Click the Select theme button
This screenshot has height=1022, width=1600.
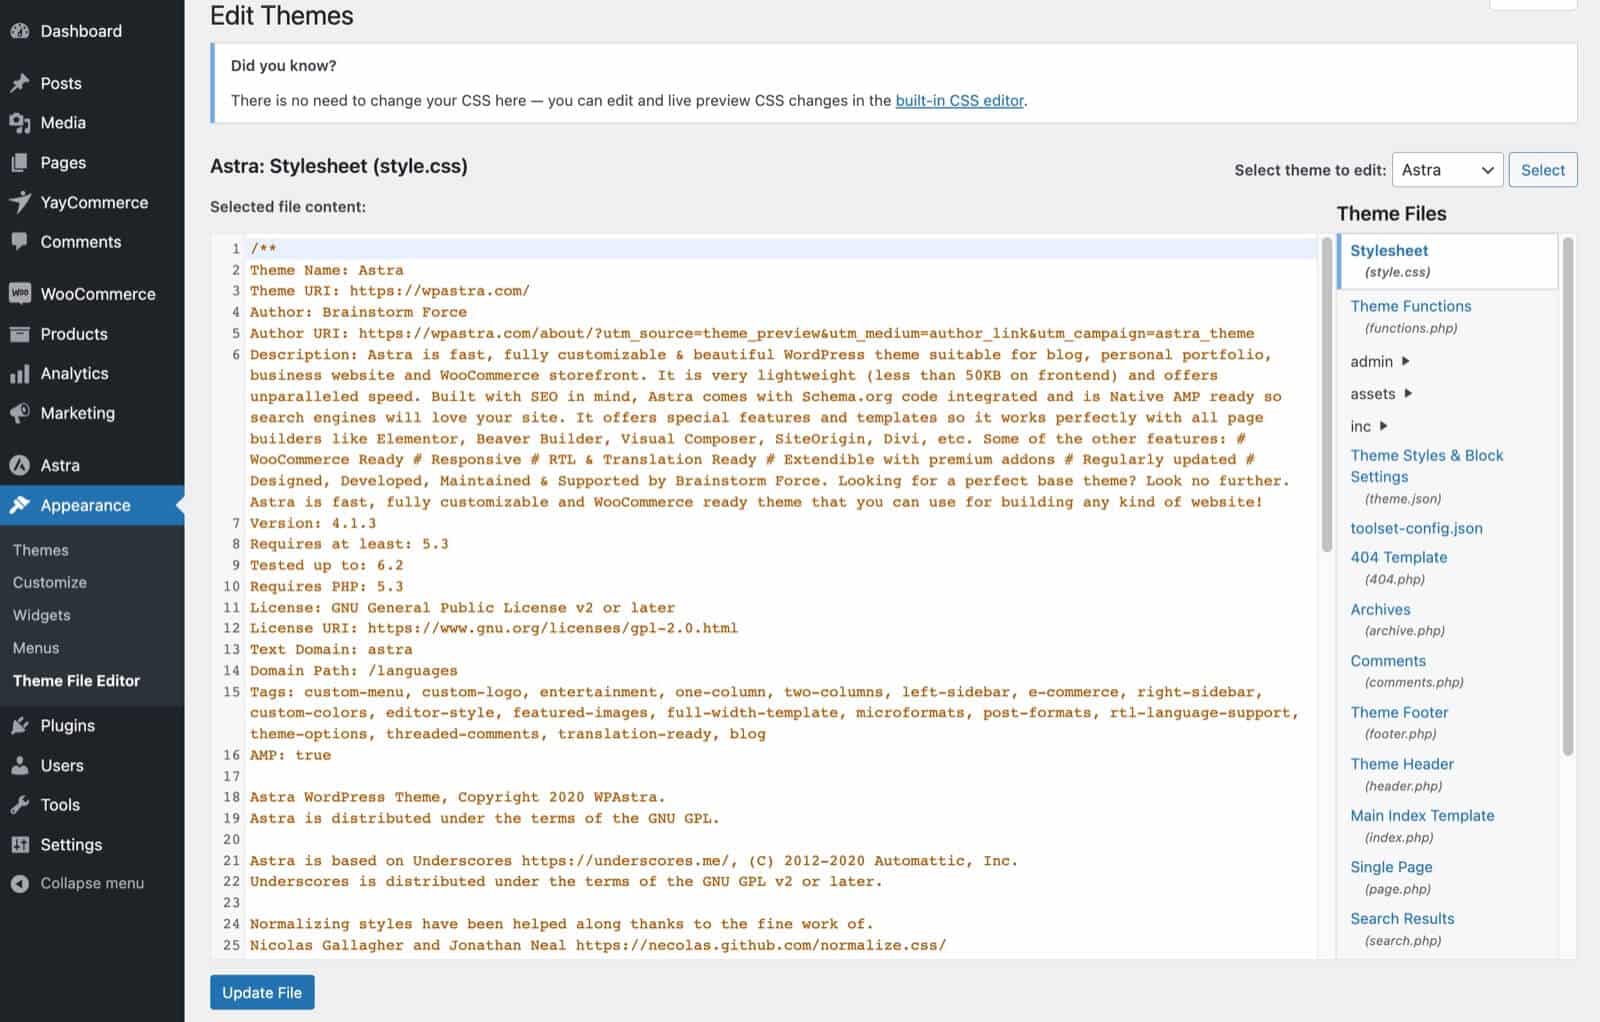click(x=1543, y=170)
